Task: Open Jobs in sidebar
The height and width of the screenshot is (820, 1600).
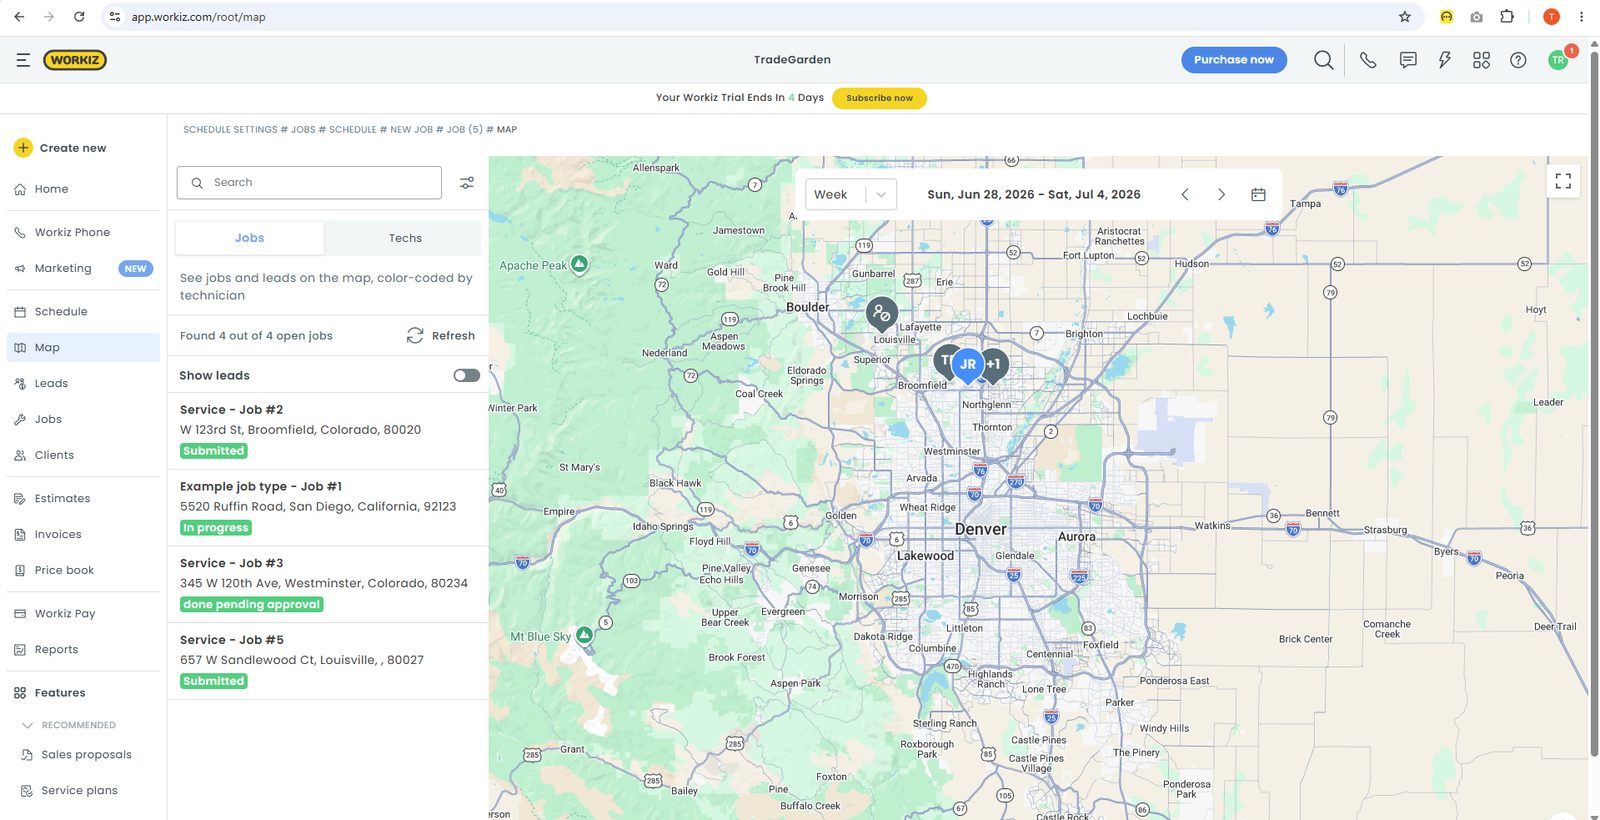Action: tap(83, 420)
